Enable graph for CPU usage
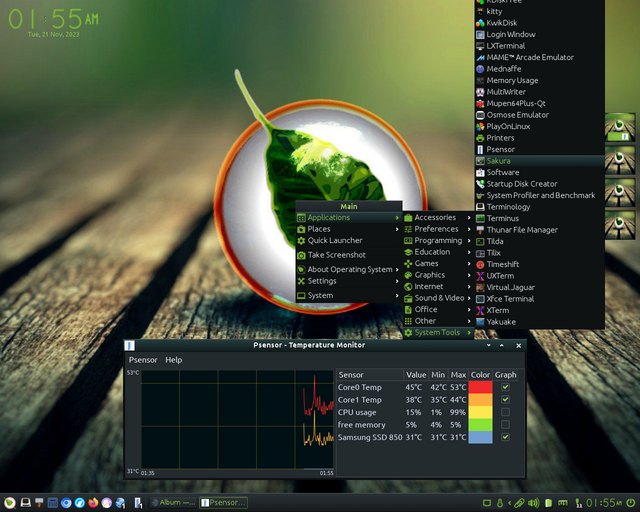640x512 pixels. coord(505,412)
